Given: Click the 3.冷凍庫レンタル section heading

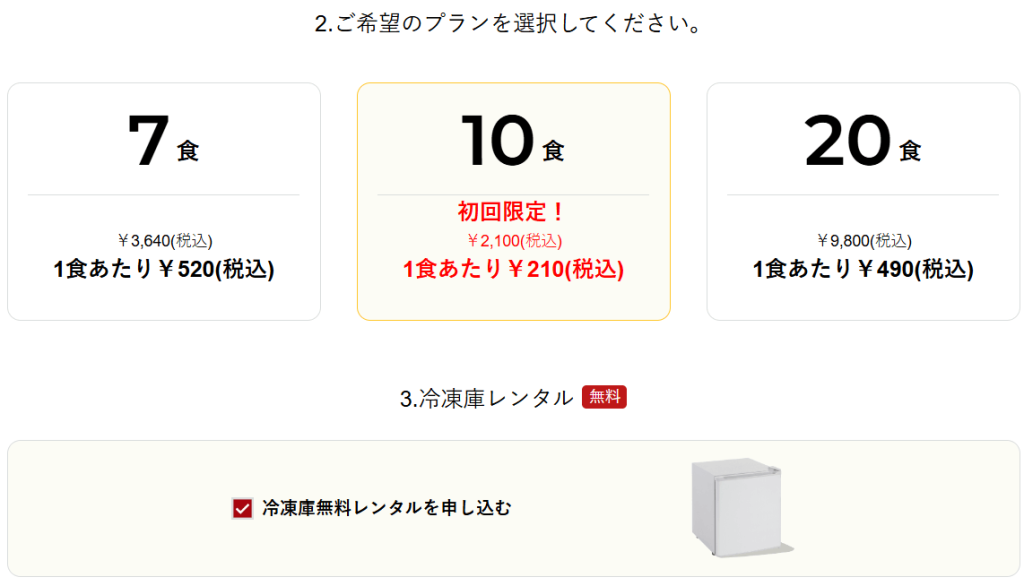Looking at the screenshot, I should click(x=486, y=398).
